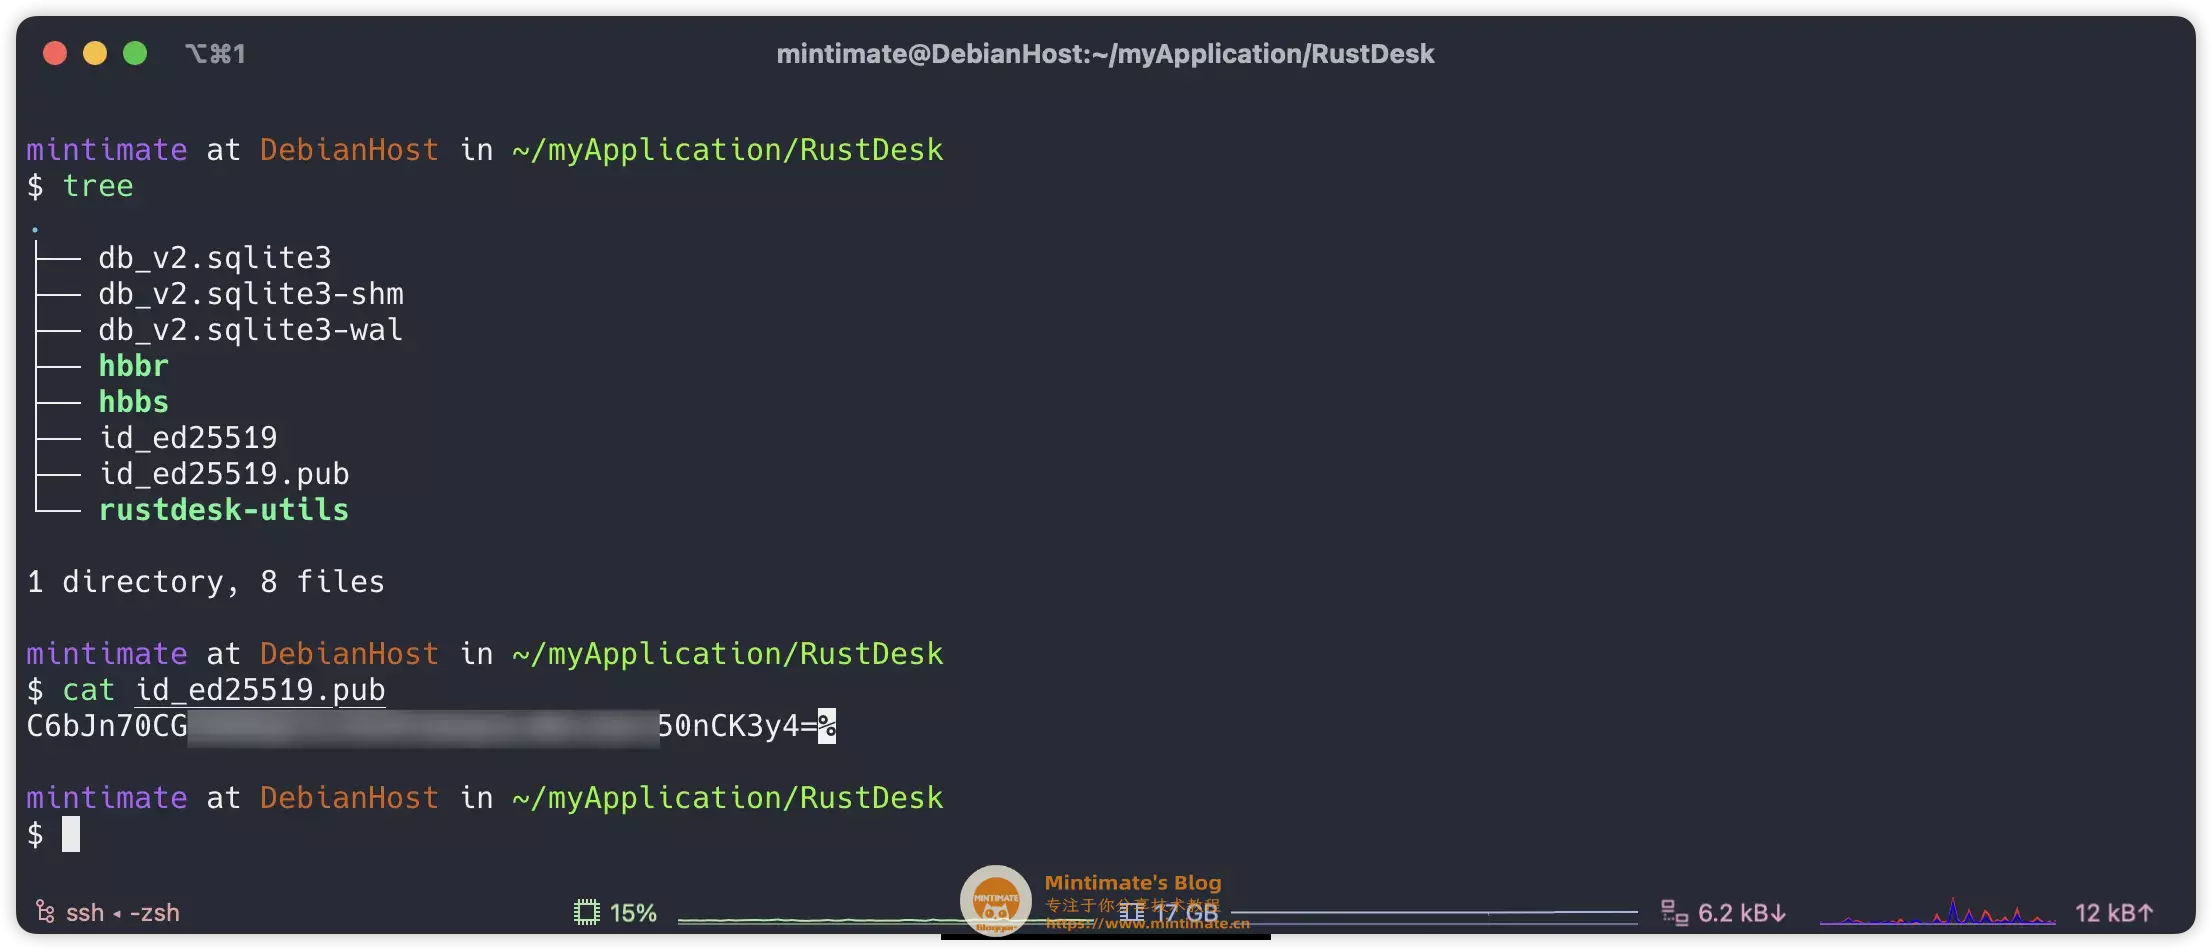Select the rustdesk-utils executable name
Viewport: 2212px width, 950px height.
tap(224, 510)
